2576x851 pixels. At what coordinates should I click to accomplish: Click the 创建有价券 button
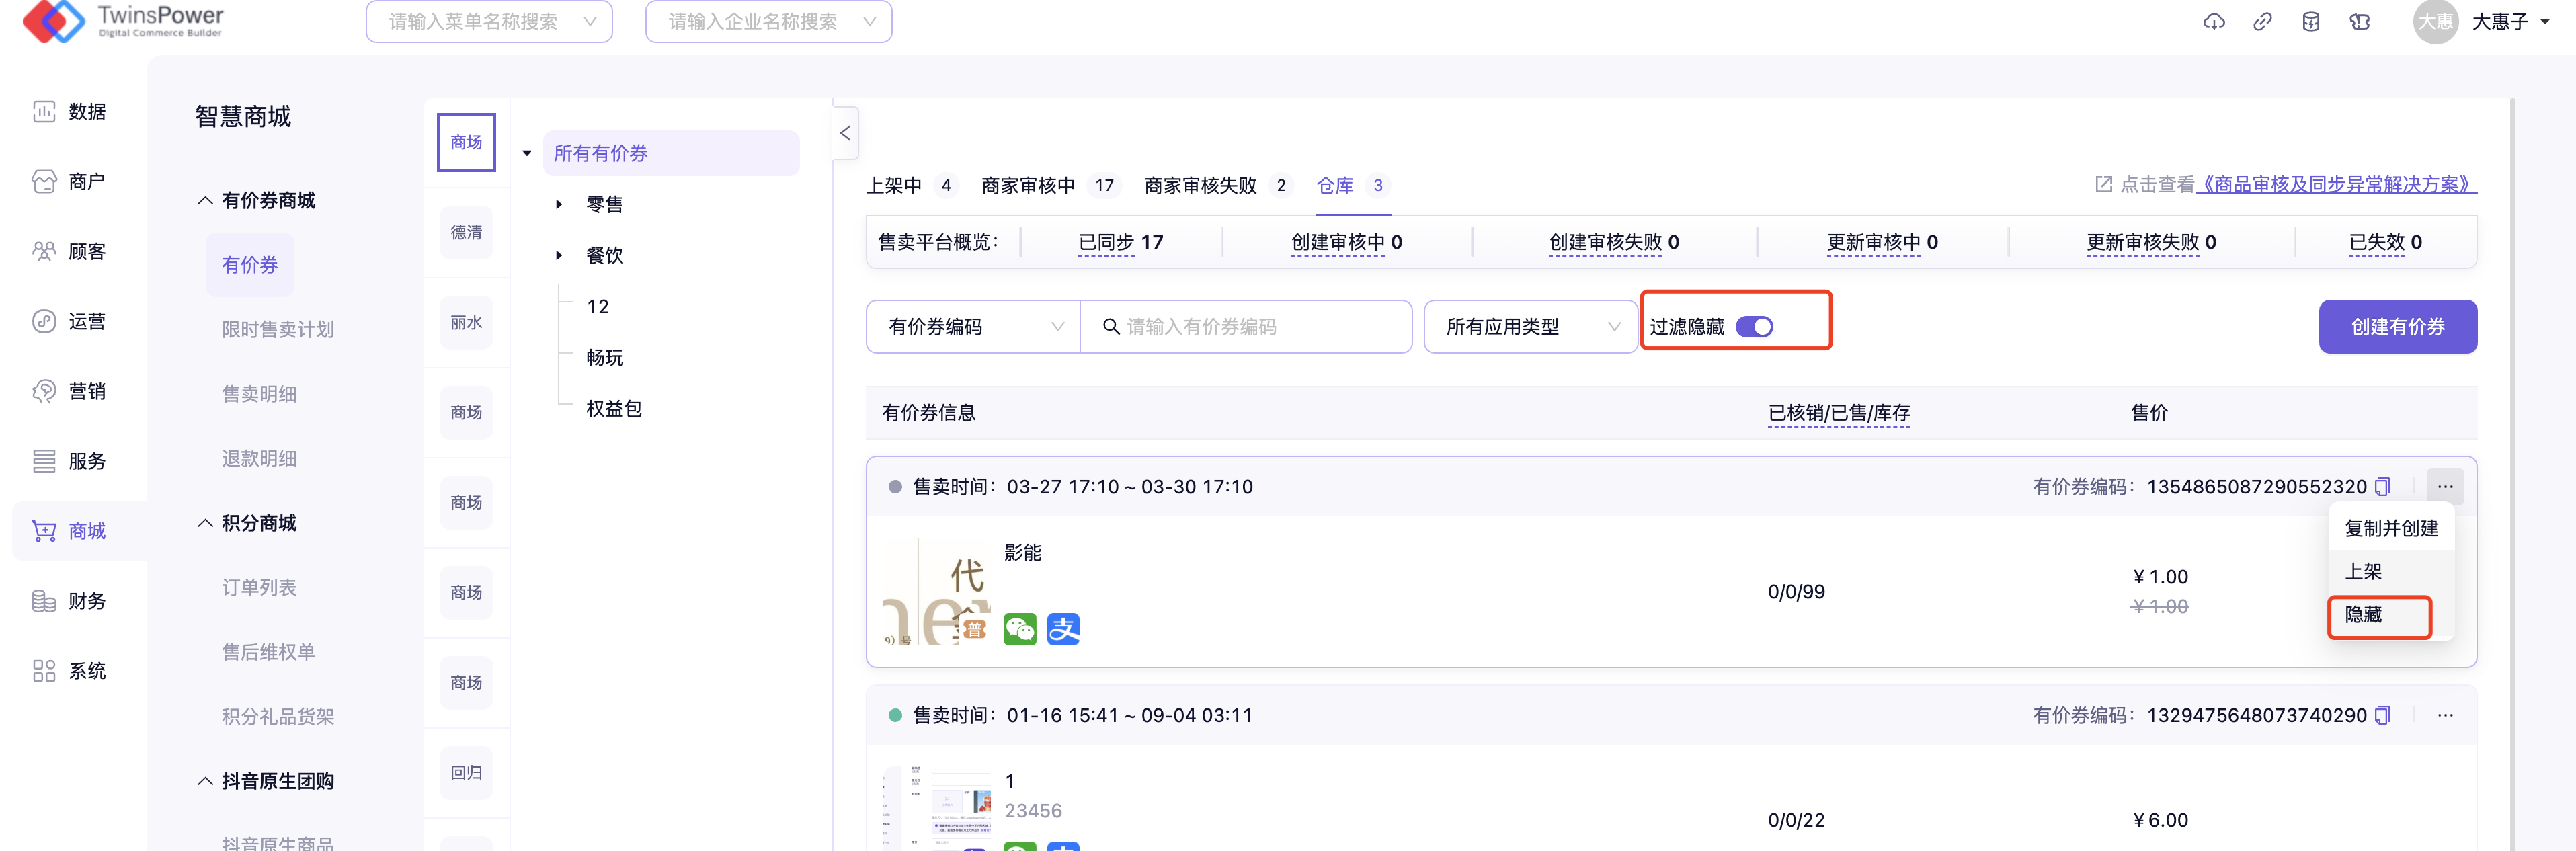2397,327
